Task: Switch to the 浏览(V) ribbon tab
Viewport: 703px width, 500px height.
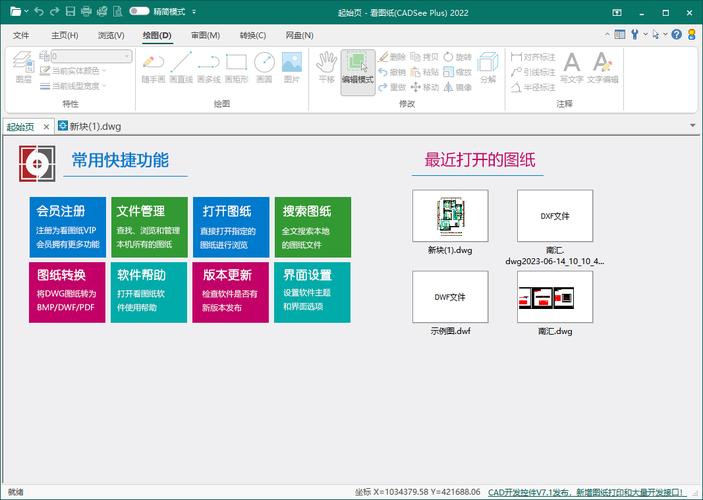Action: tap(111, 35)
